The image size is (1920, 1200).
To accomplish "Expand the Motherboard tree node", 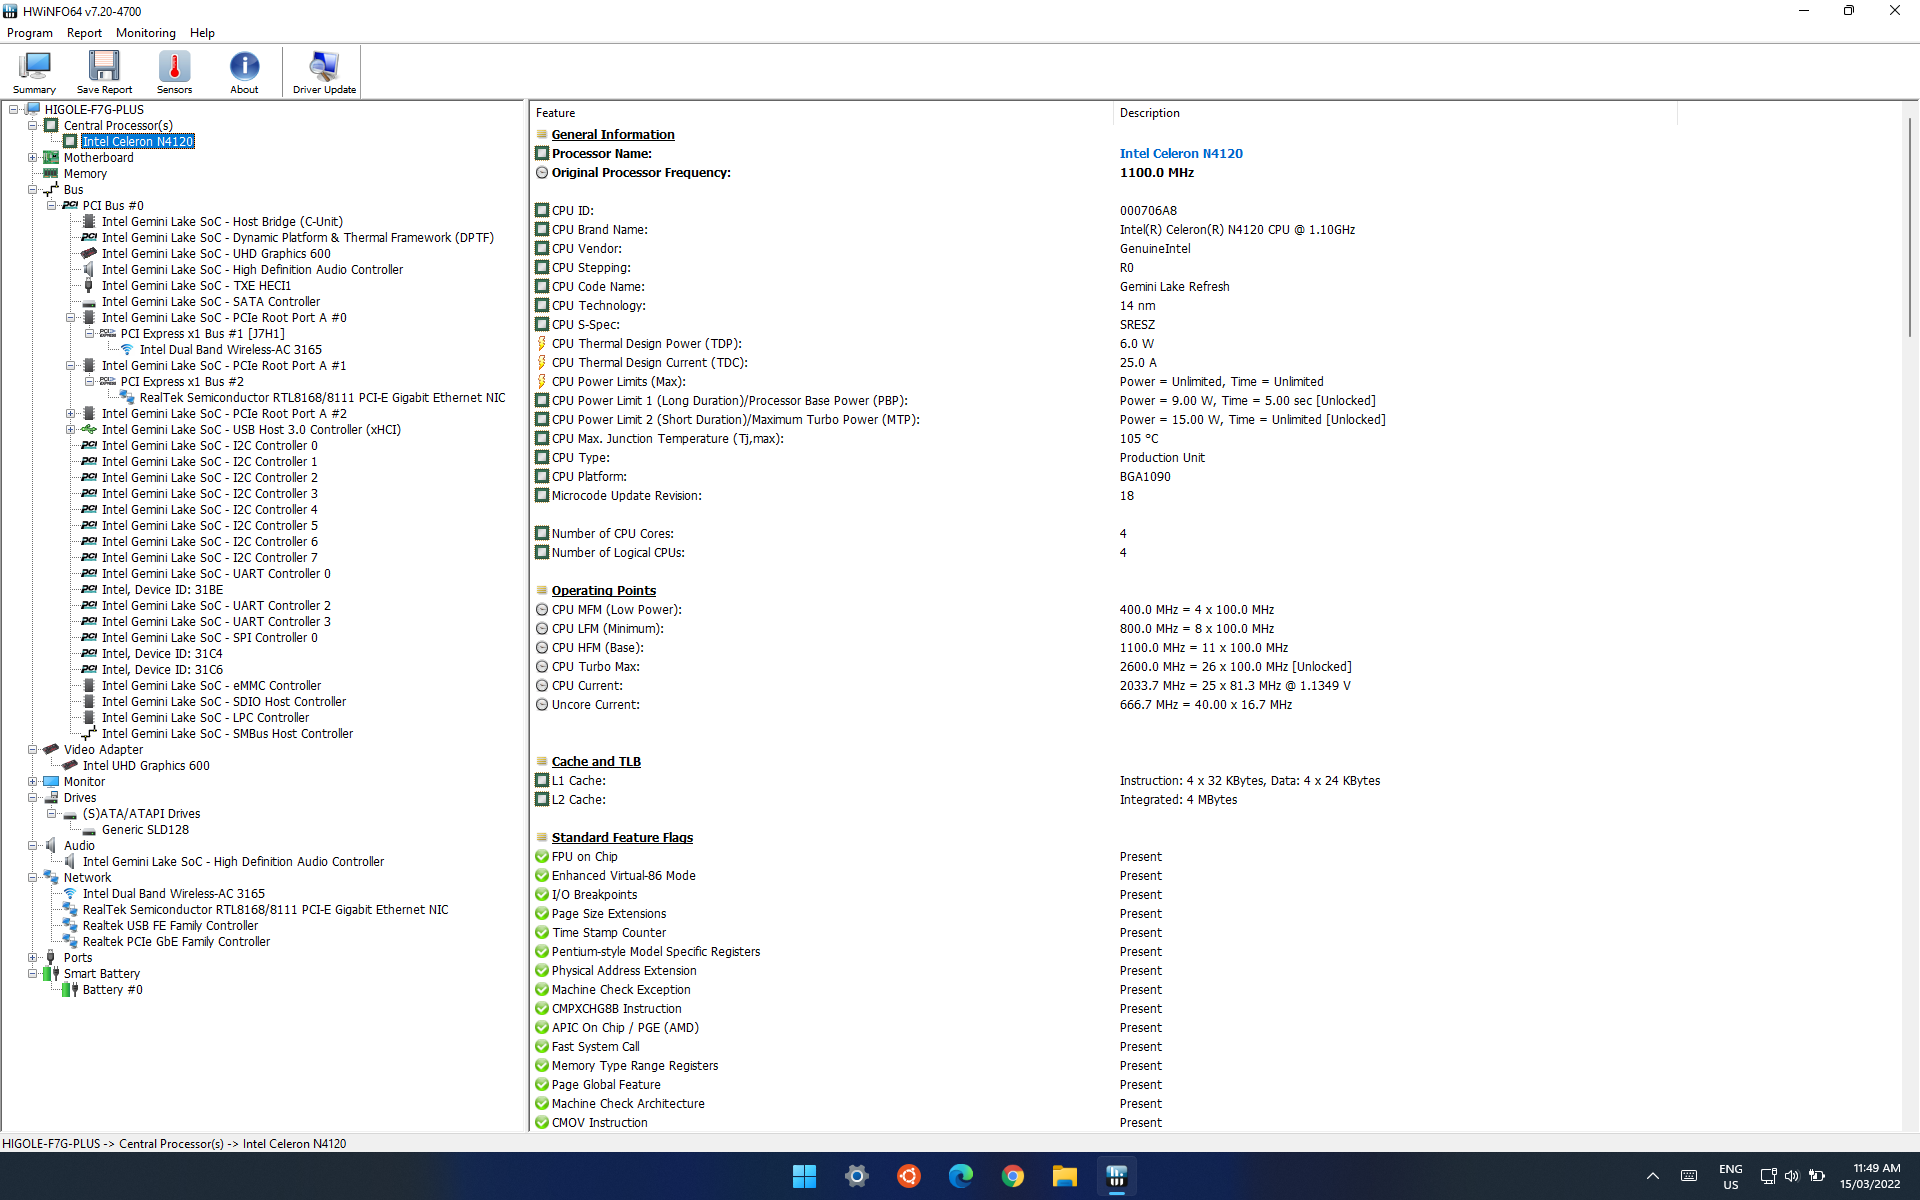I will coord(32,158).
